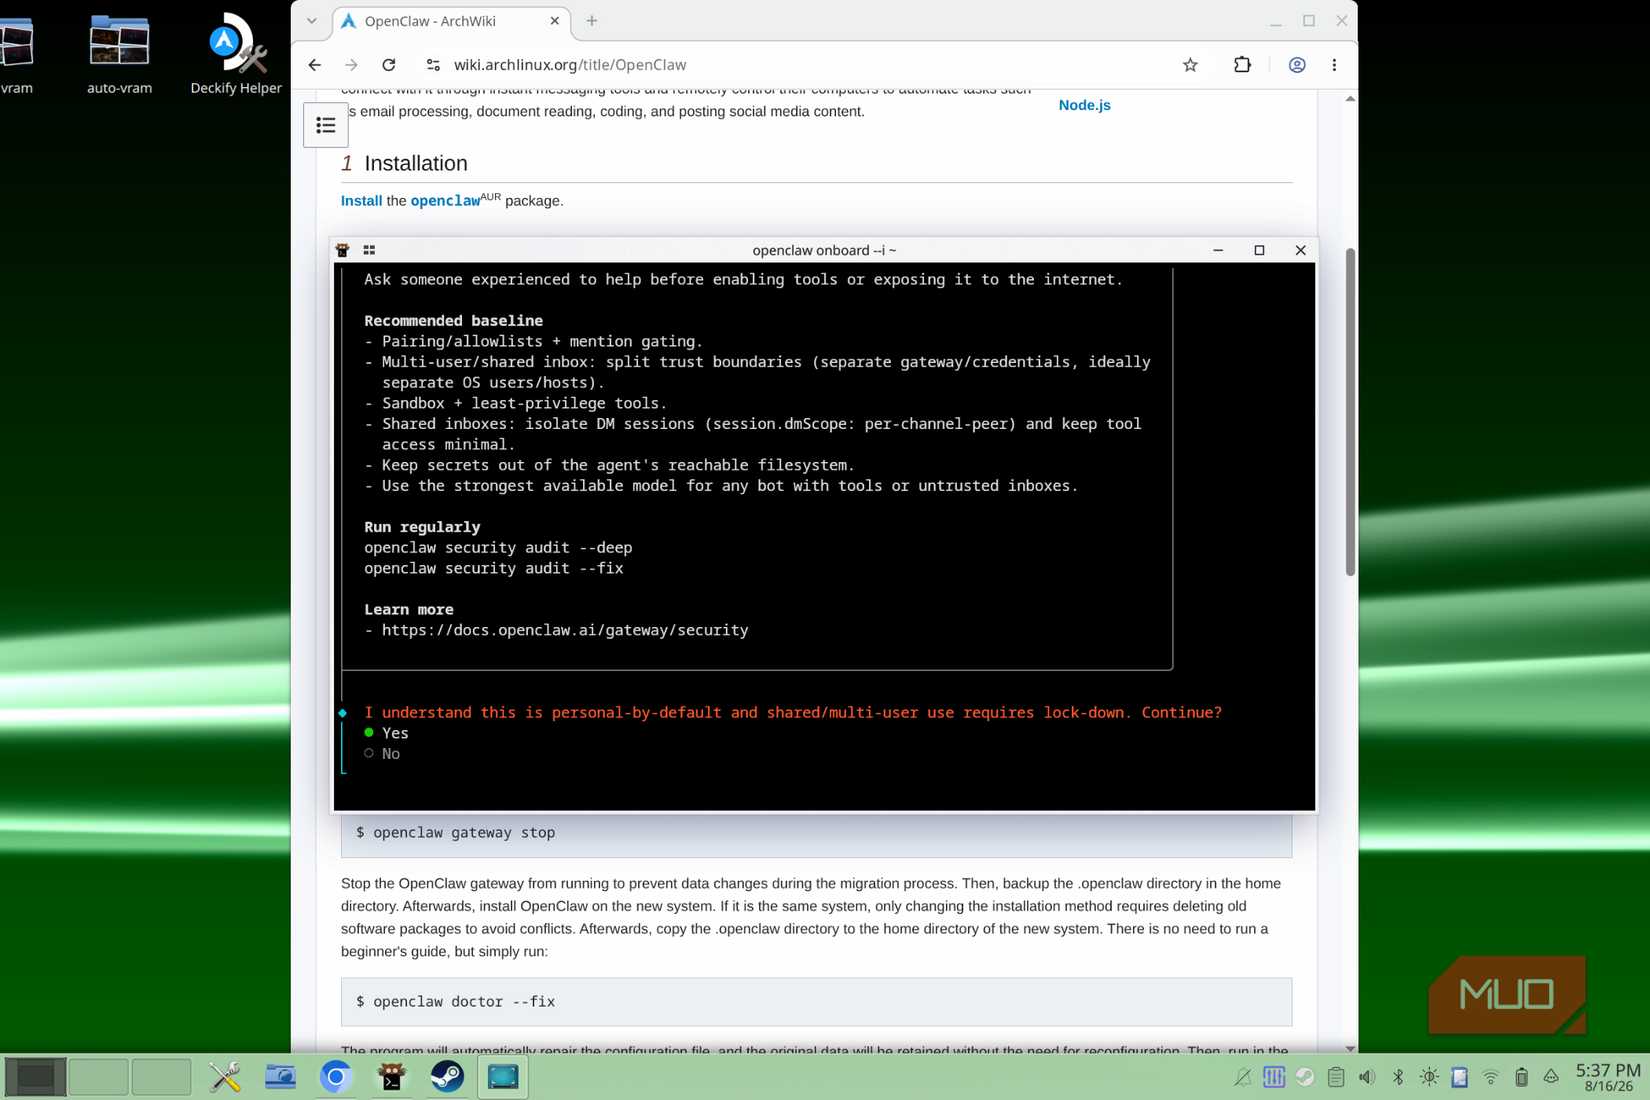The height and width of the screenshot is (1100, 1650).
Task: Reload the ArchWiki page
Action: [389, 65]
